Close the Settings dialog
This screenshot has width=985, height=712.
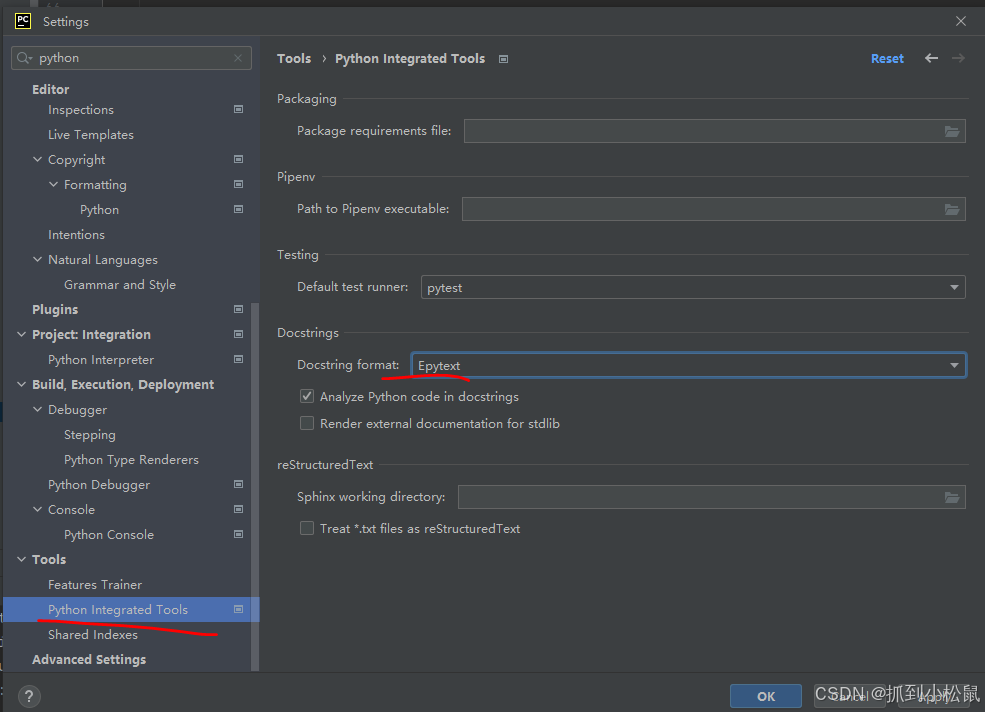(x=961, y=21)
